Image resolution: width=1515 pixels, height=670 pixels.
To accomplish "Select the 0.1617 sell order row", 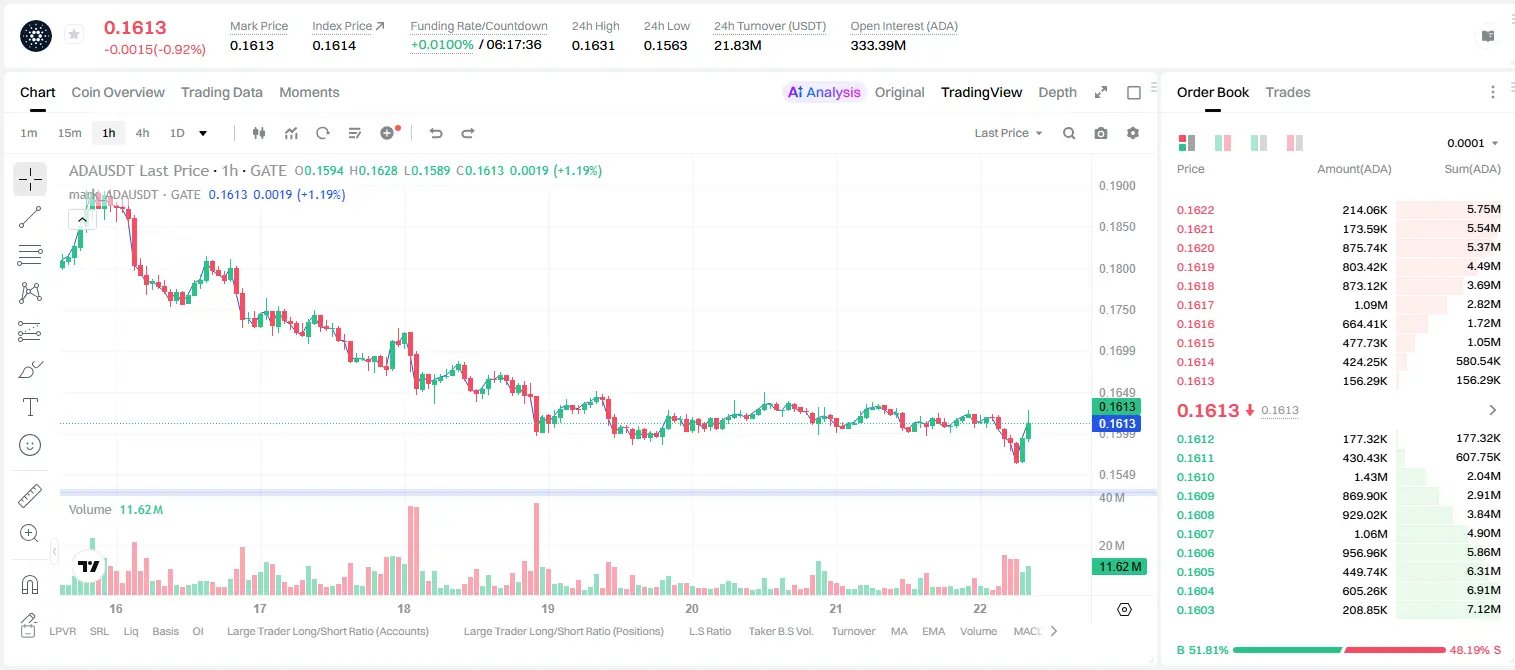I will click(1339, 305).
